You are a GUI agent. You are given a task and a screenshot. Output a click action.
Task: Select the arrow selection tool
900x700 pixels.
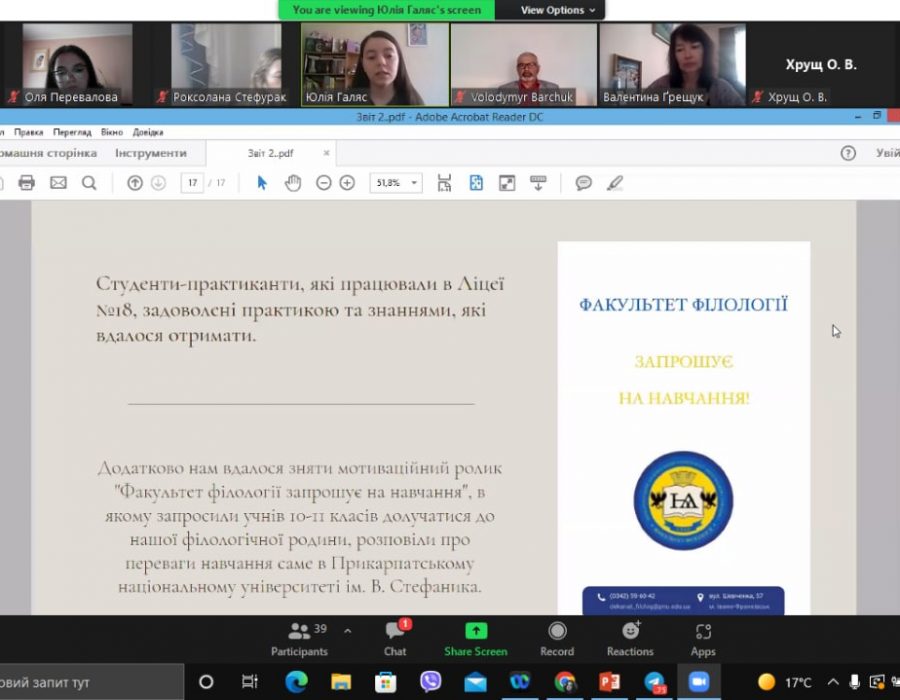click(262, 183)
